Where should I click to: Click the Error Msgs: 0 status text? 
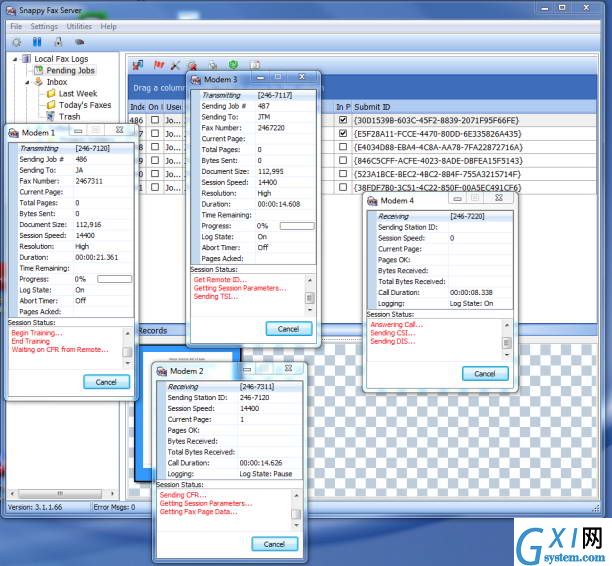(x=114, y=507)
